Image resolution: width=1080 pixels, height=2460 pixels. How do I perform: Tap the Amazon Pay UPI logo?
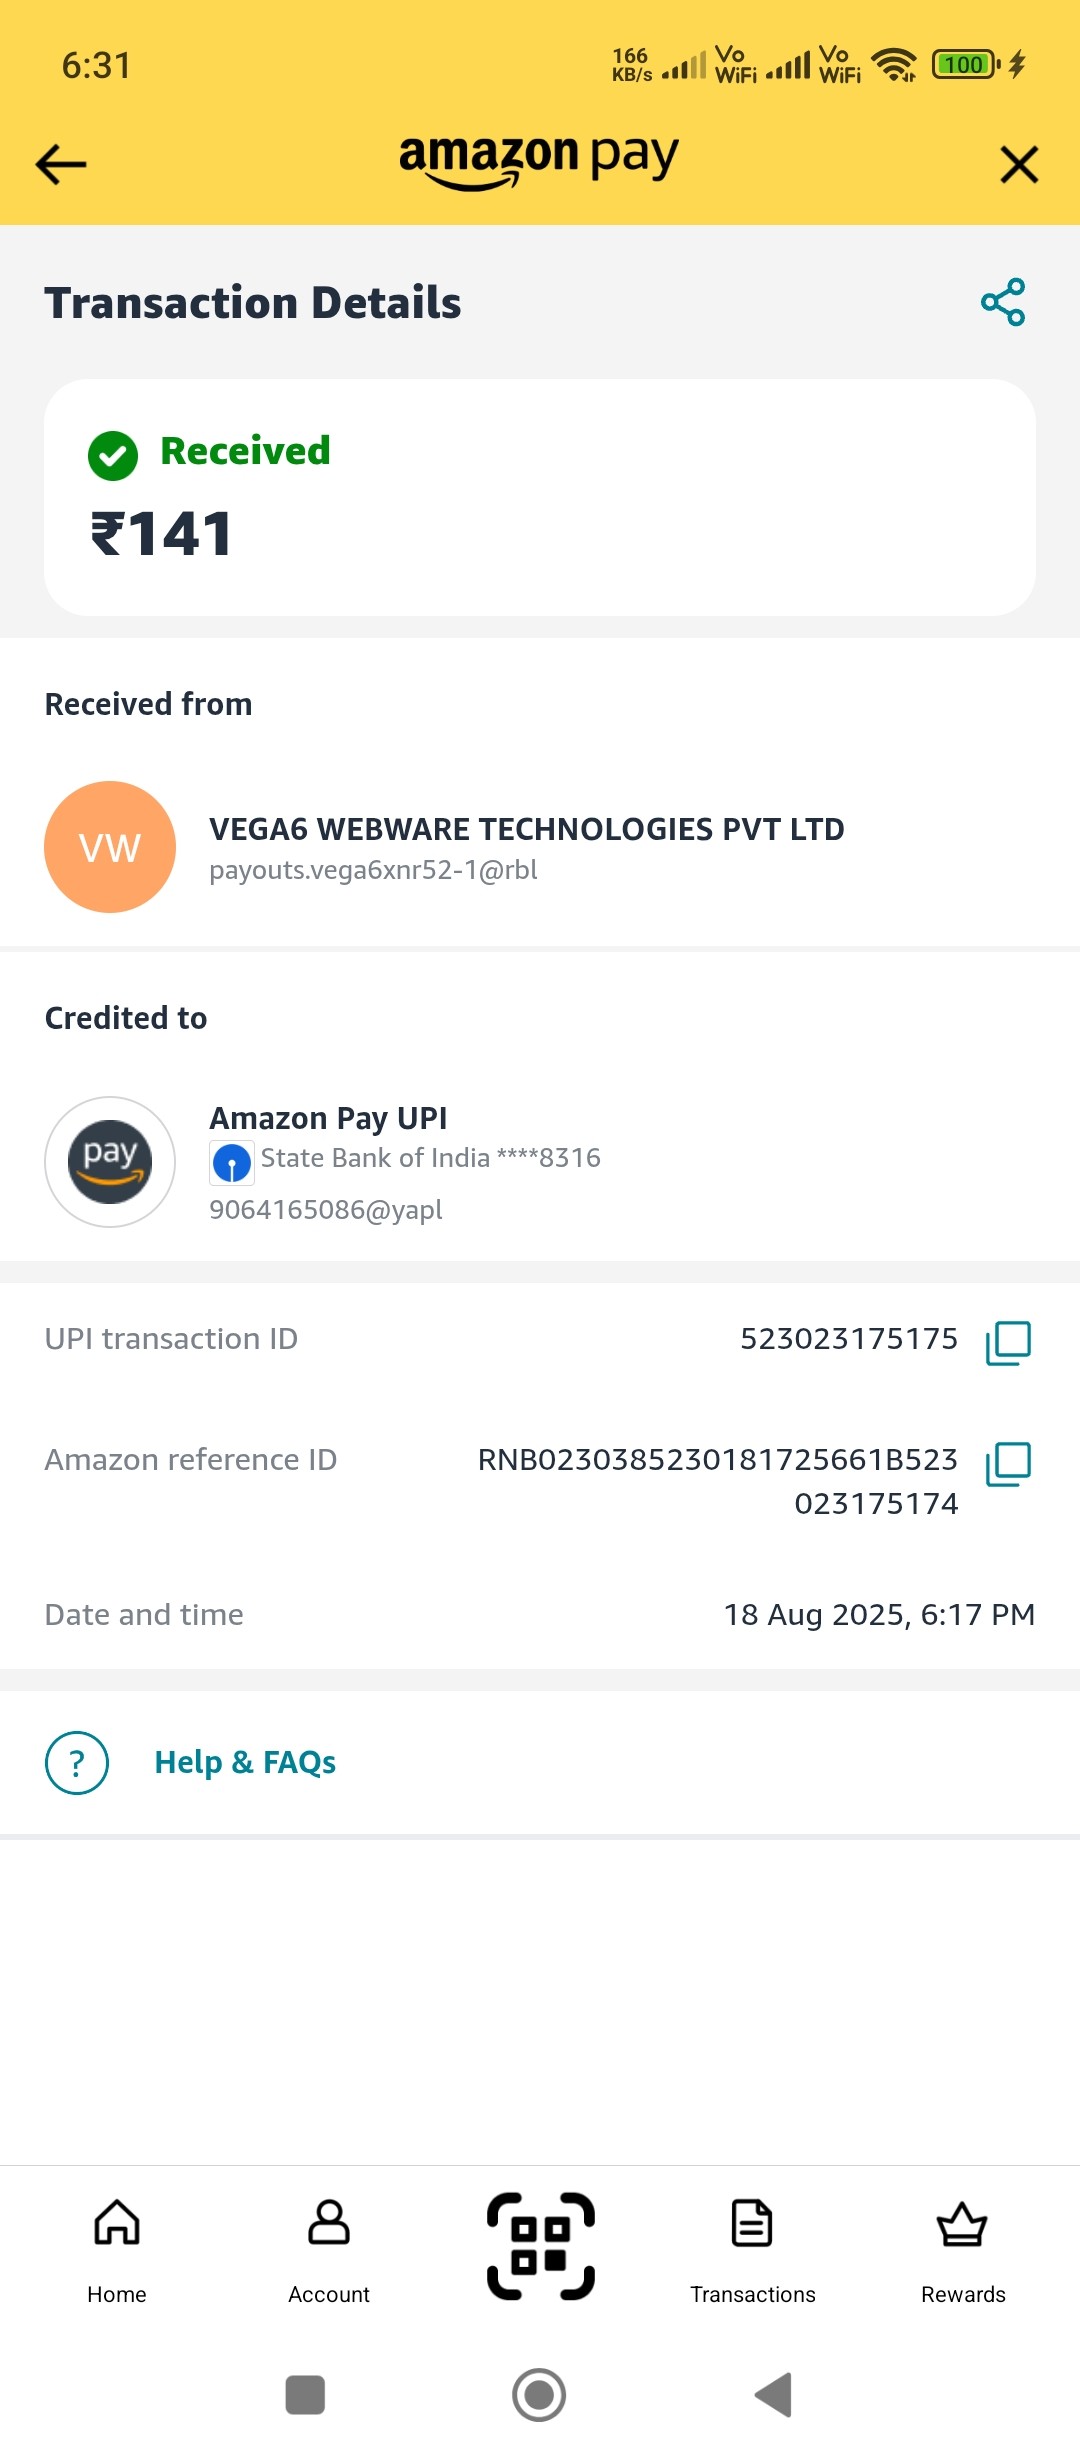coord(110,1162)
